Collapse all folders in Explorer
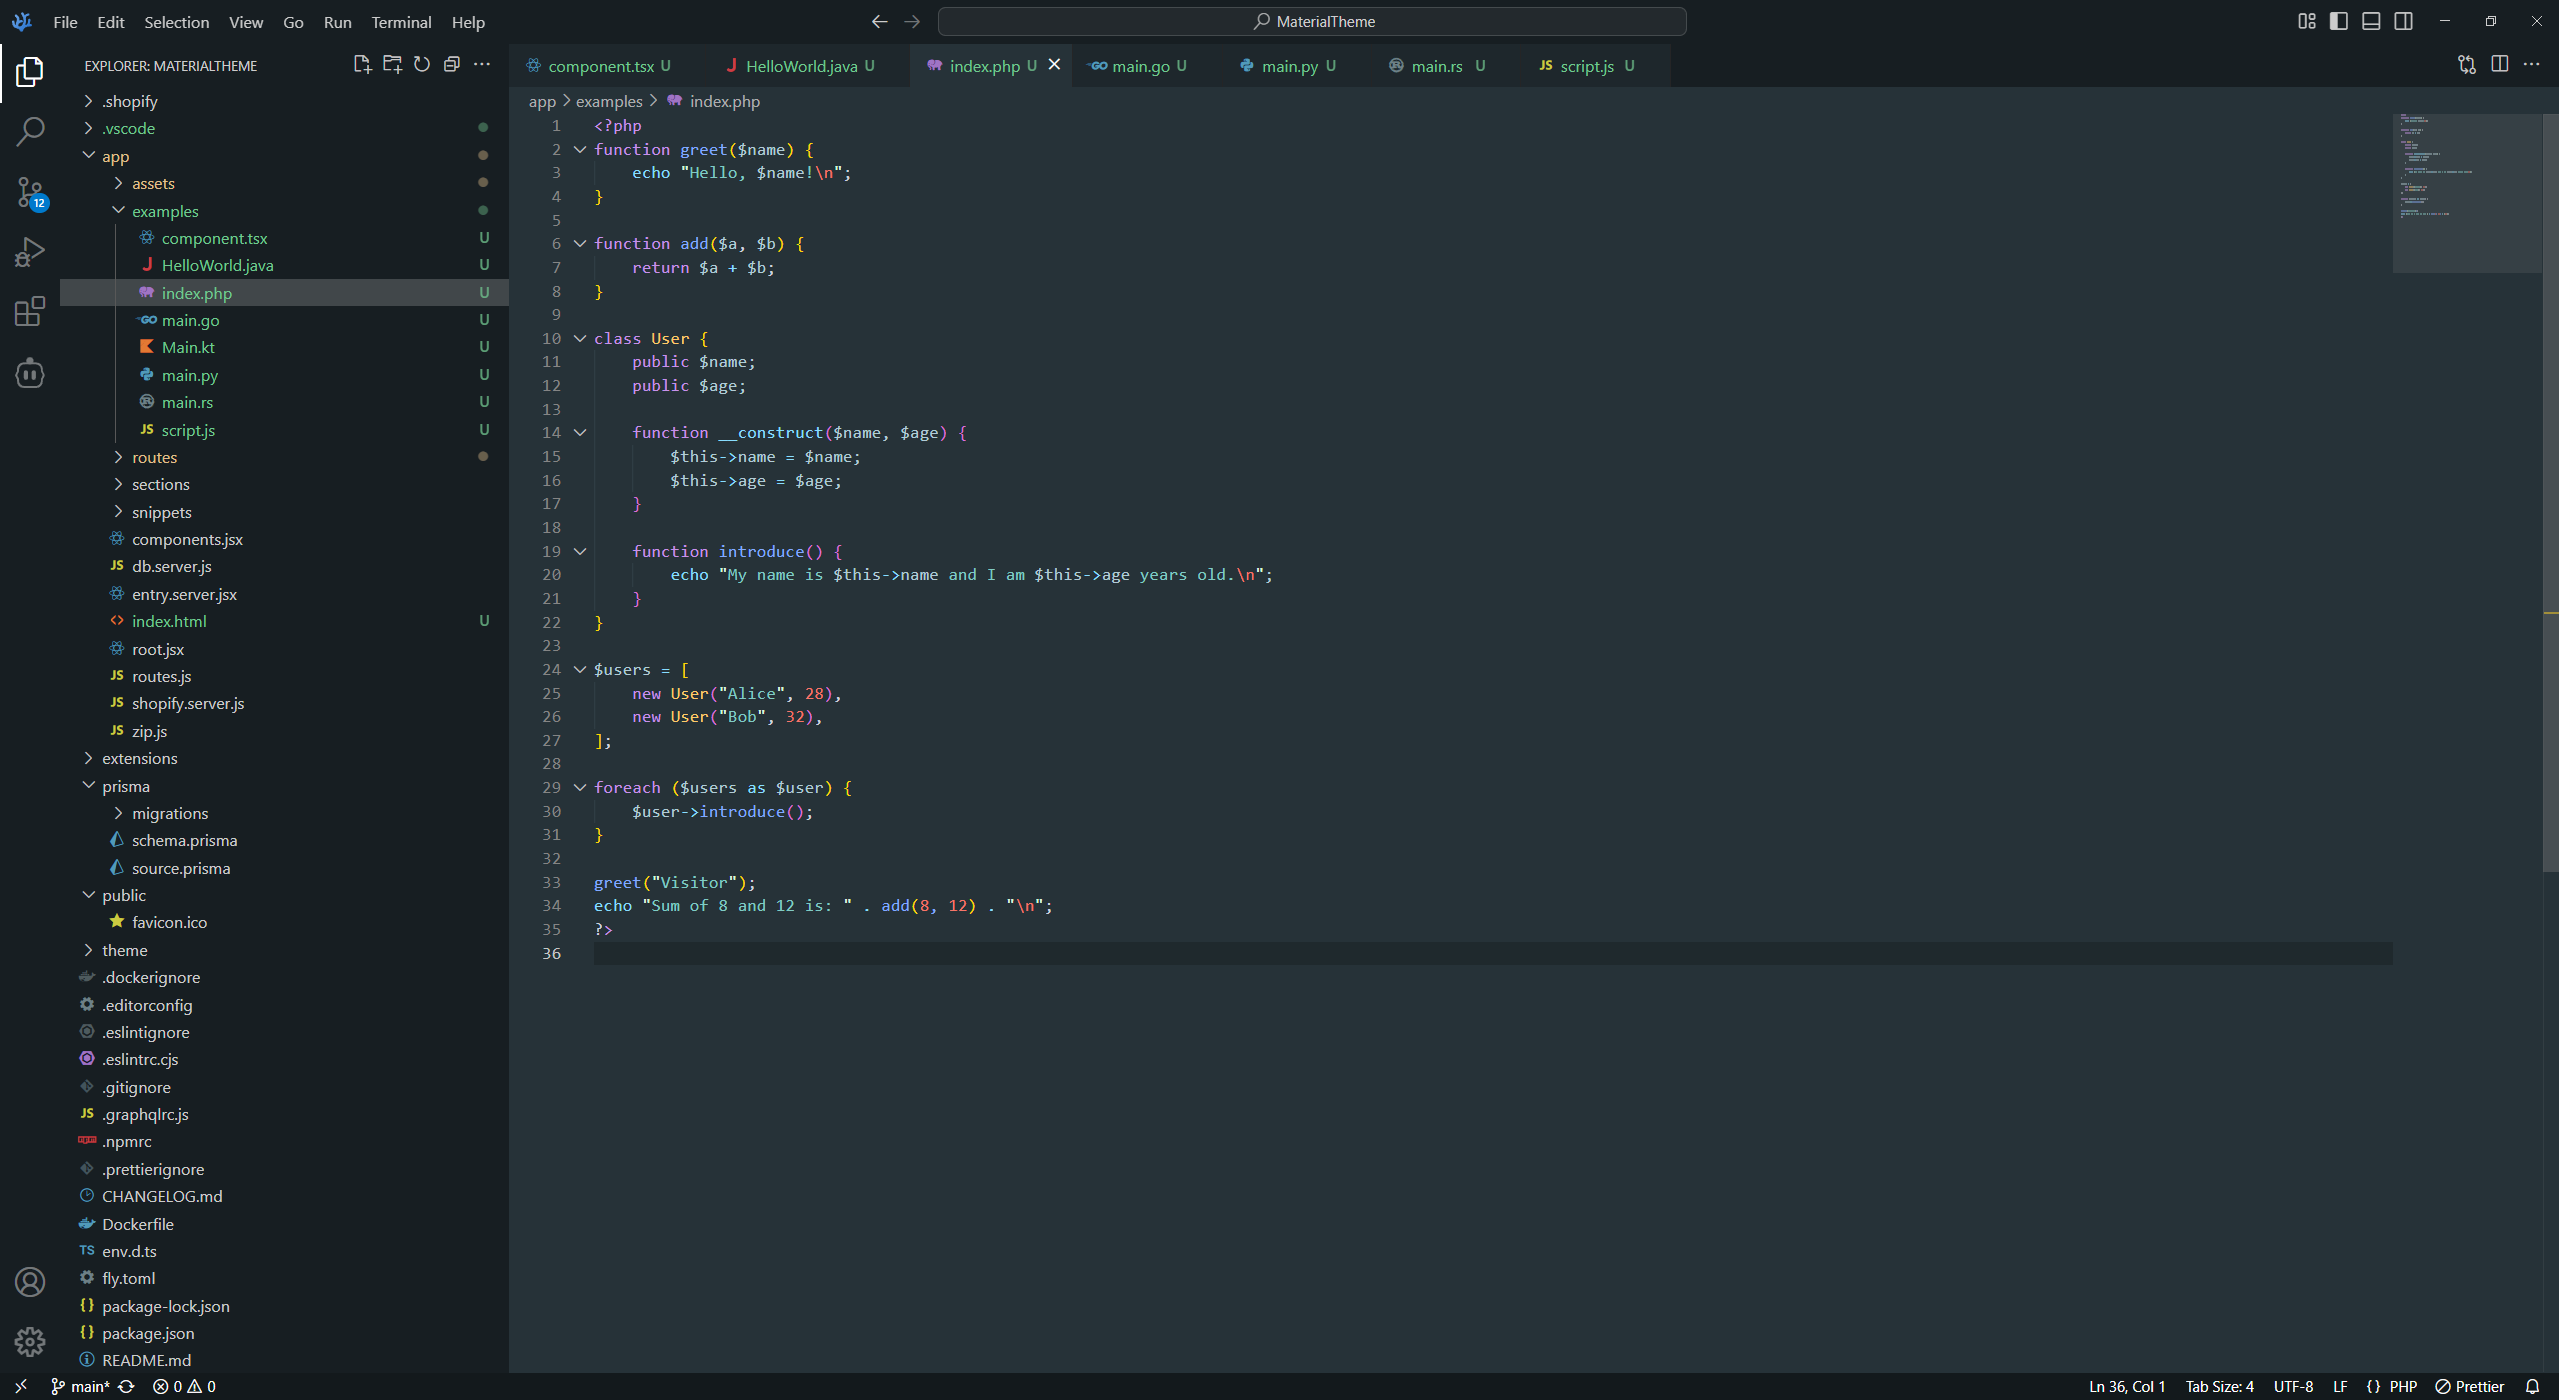Image resolution: width=2559 pixels, height=1400 pixels. click(452, 65)
